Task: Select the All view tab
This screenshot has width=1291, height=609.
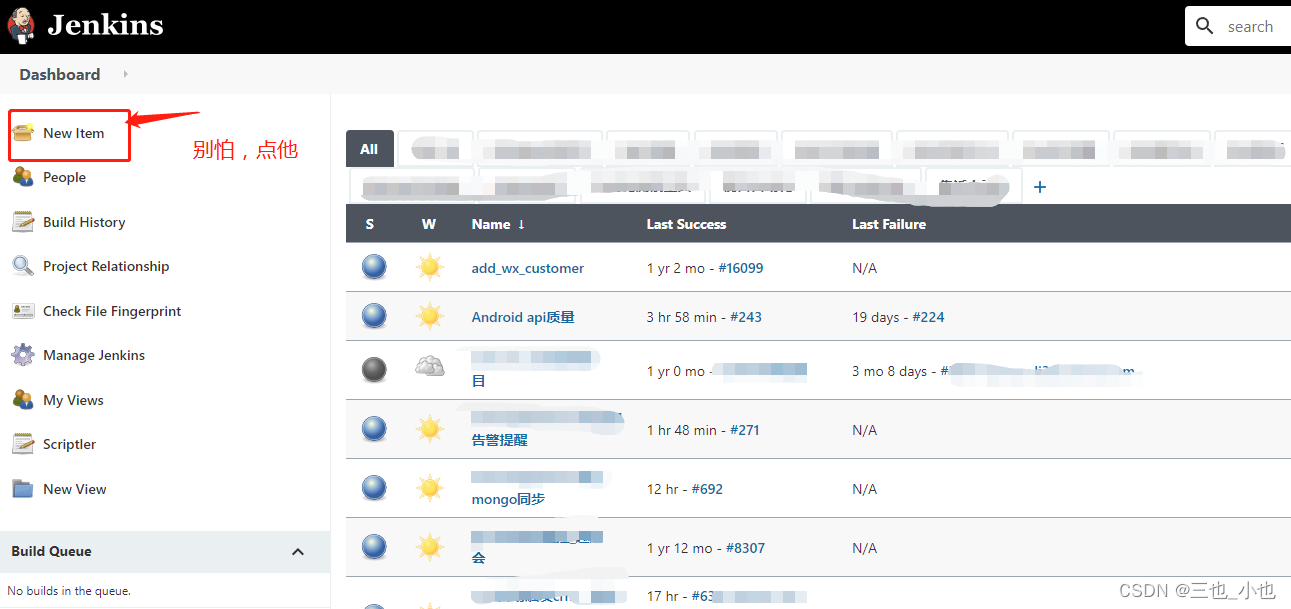Action: pyautogui.click(x=369, y=149)
